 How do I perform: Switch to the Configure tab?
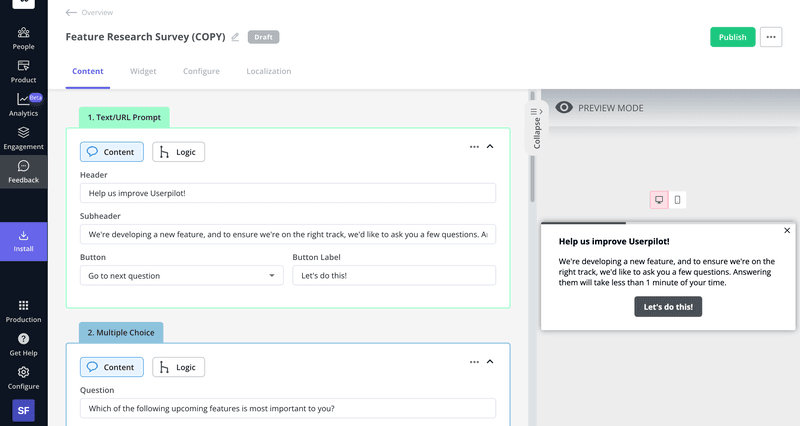(201, 71)
